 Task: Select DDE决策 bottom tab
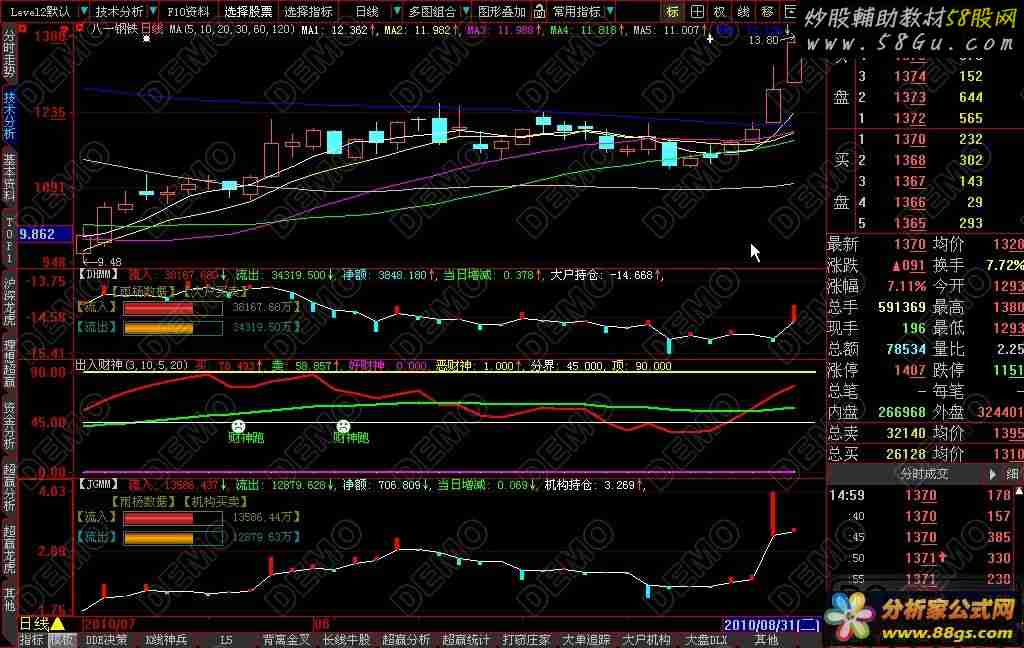107,640
